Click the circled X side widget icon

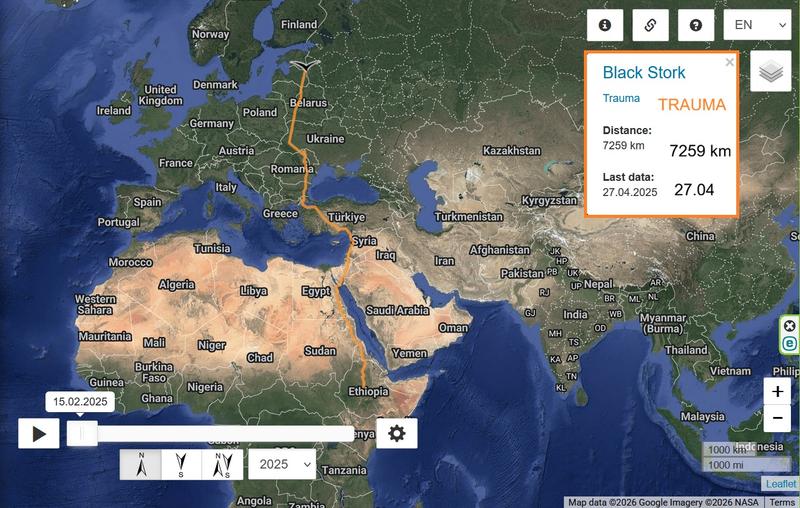[789, 326]
